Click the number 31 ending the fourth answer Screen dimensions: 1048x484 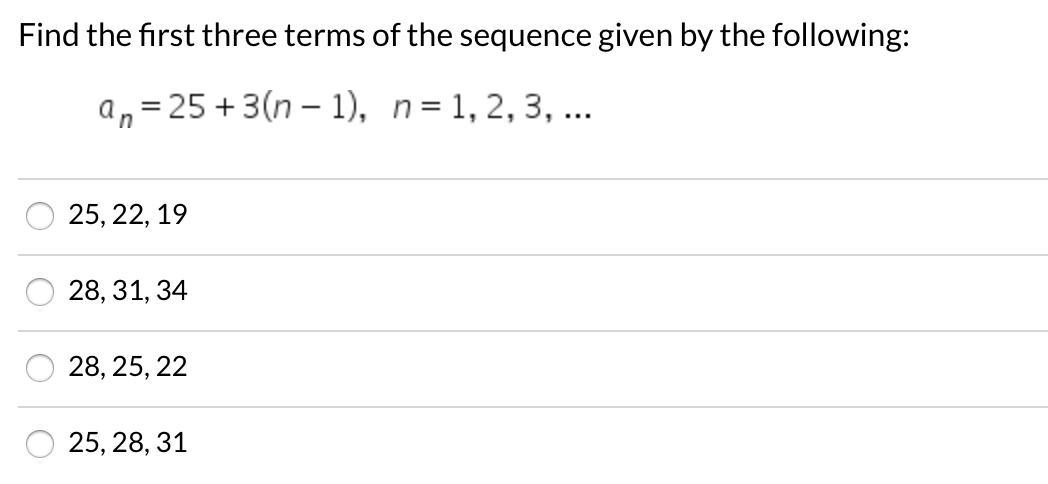172,443
